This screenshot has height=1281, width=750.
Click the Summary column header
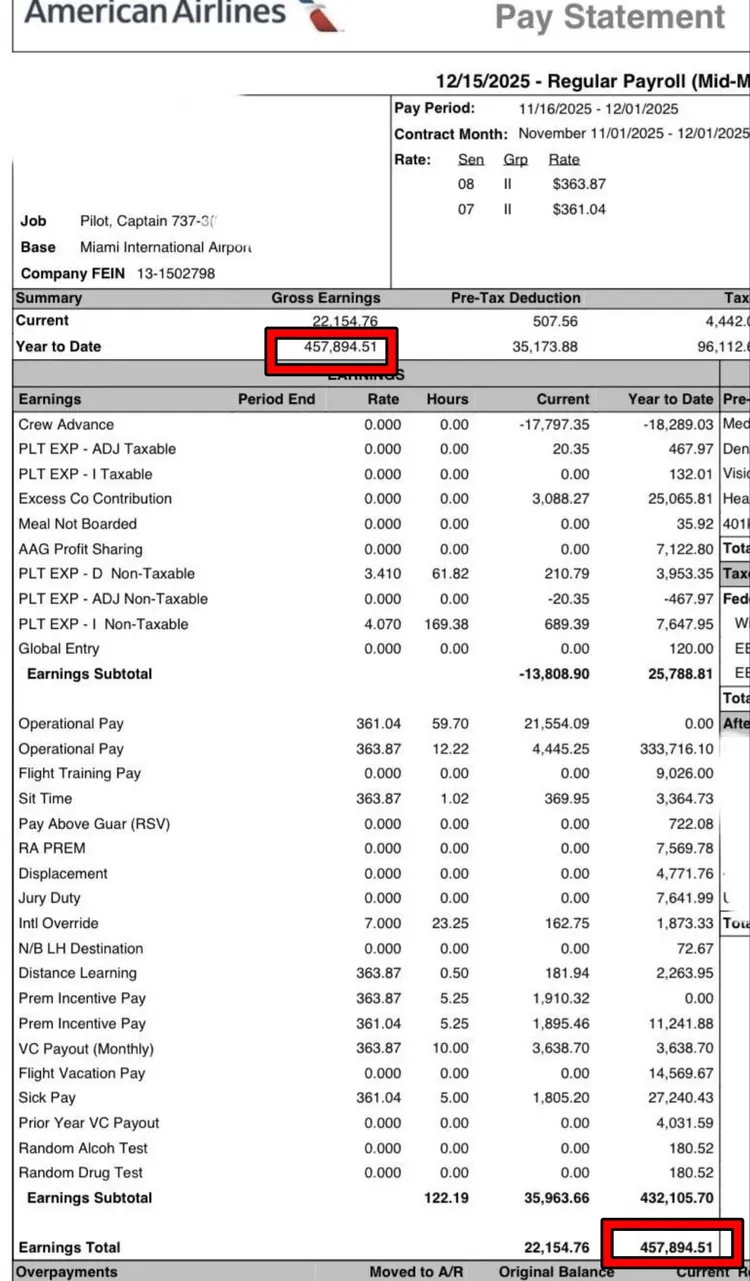(49, 298)
